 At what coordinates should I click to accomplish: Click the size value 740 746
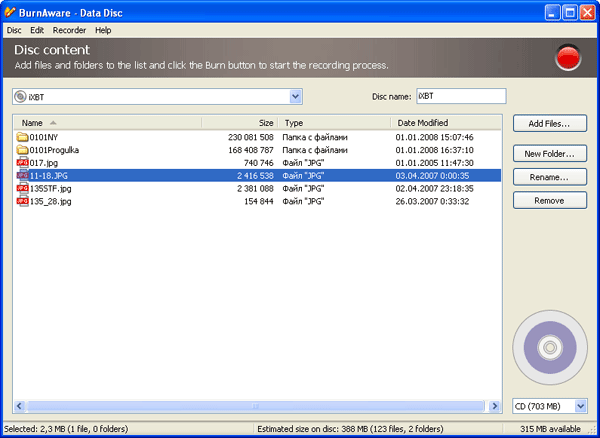[x=259, y=163]
